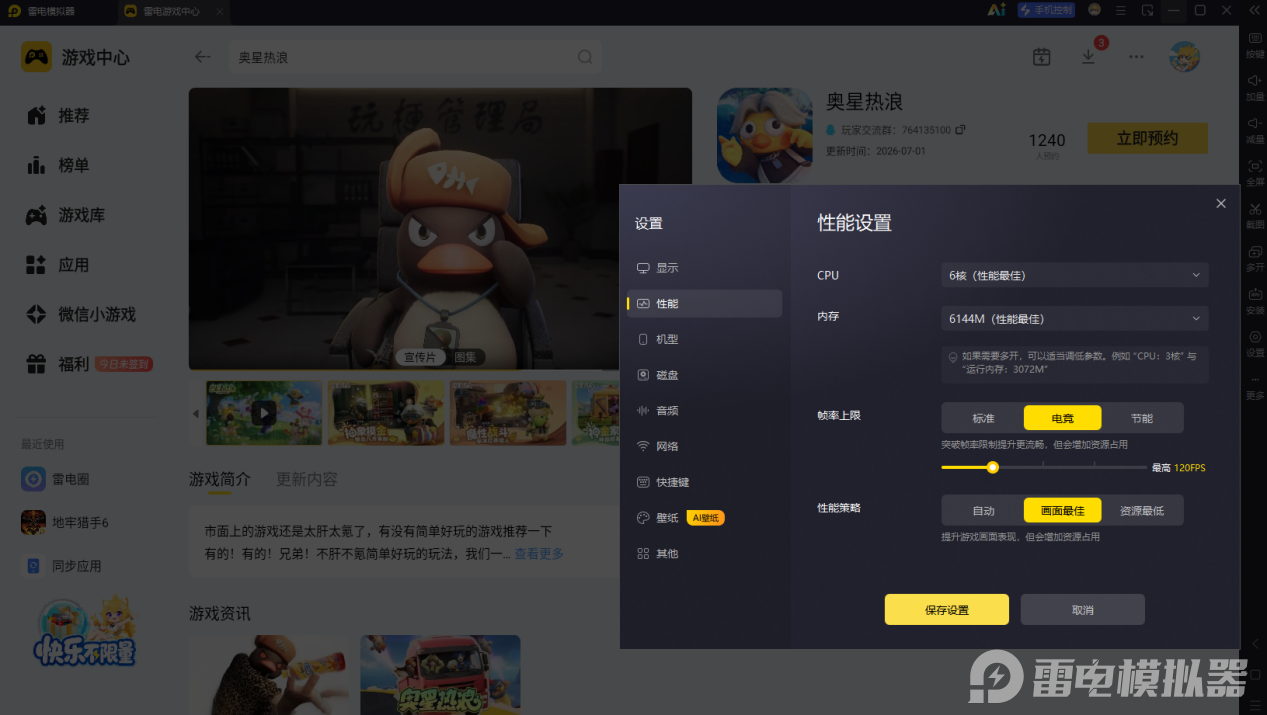Click the gallery previous arrow
1267x715 pixels.
[x=196, y=413]
